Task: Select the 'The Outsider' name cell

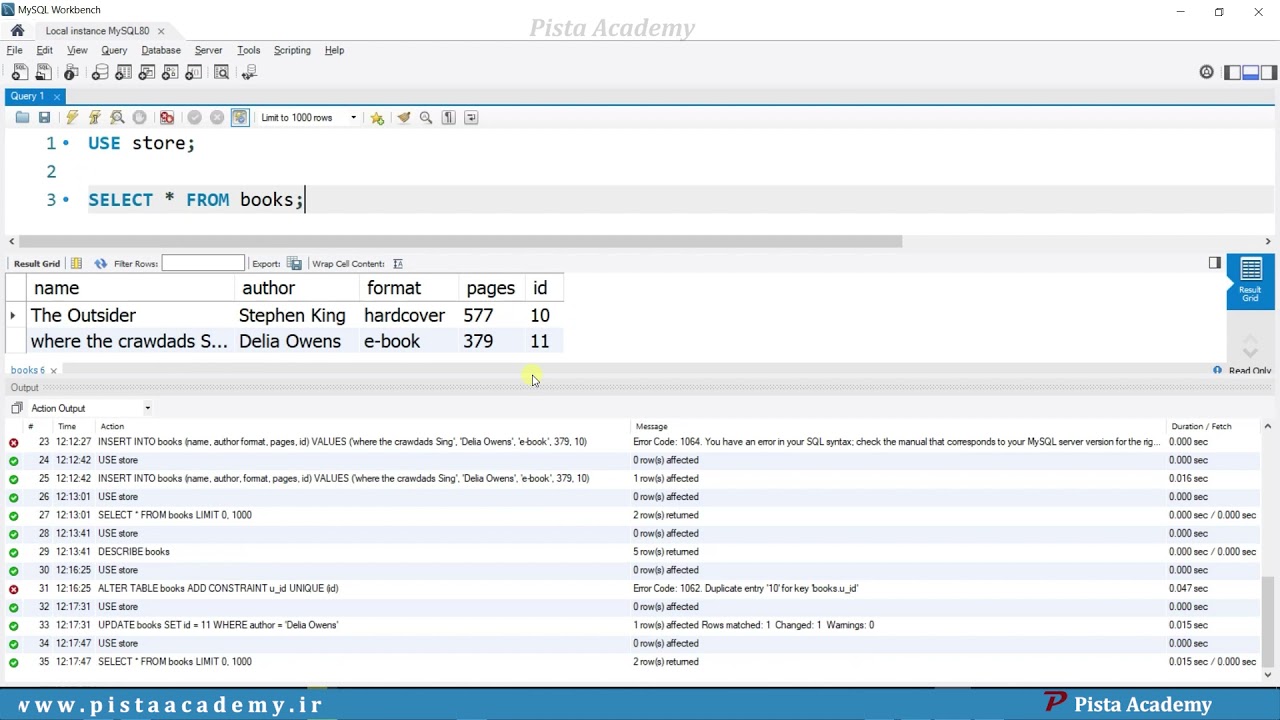Action: click(132, 316)
